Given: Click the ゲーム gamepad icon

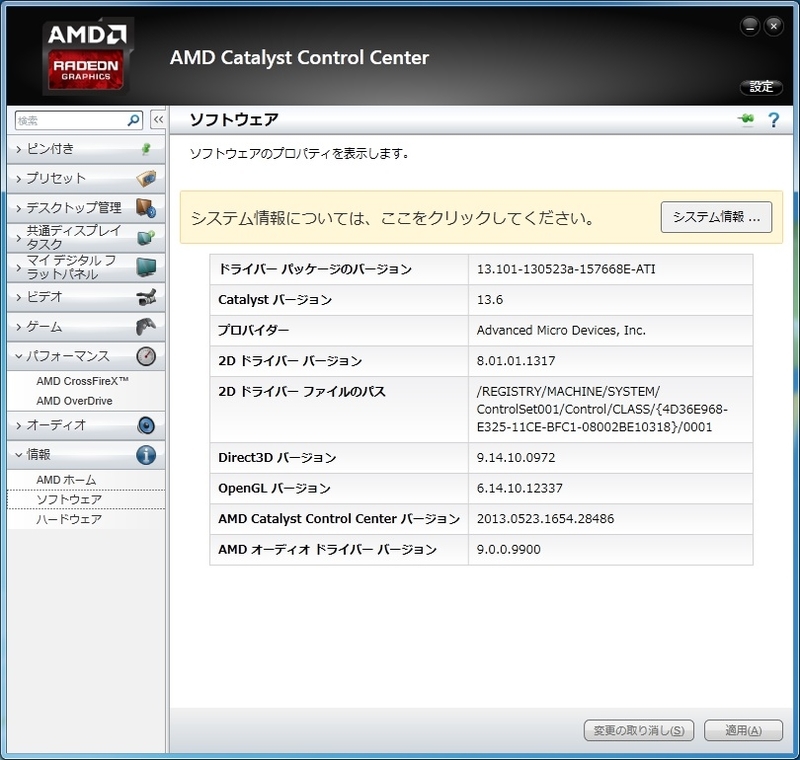Looking at the screenshot, I should click(146, 326).
